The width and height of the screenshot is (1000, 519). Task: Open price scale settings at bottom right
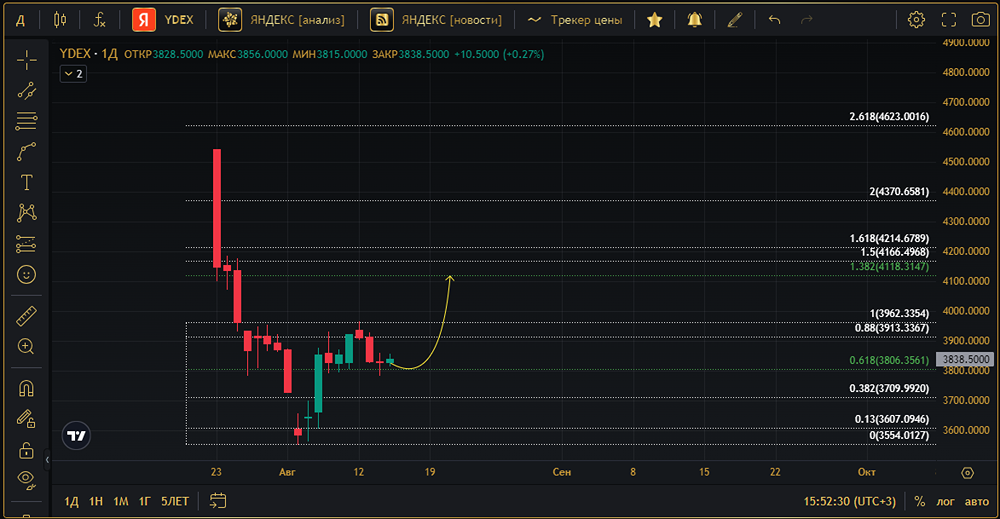pos(967,472)
